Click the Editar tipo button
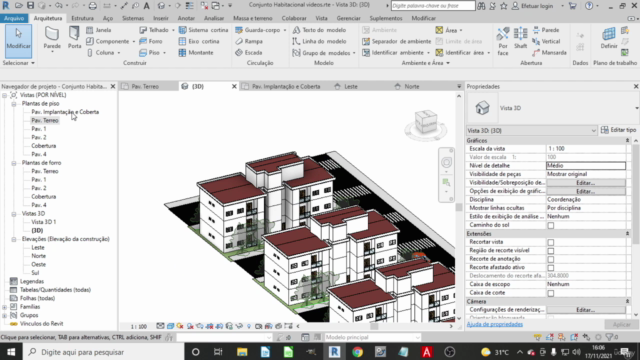Screen dimensions: 640x360 click(618, 130)
